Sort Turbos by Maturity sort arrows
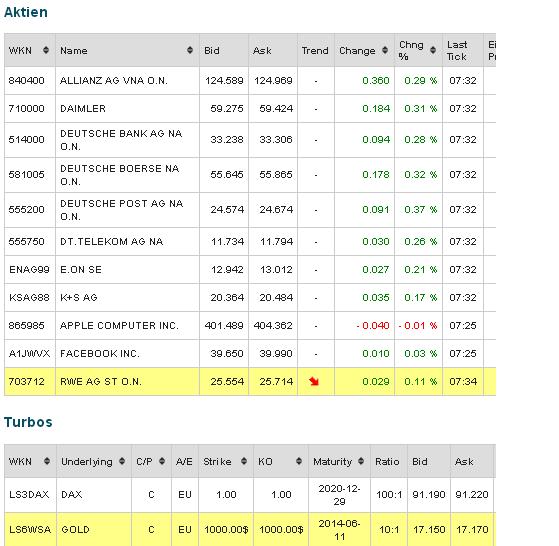This screenshot has height=546, width=559. tap(361, 461)
